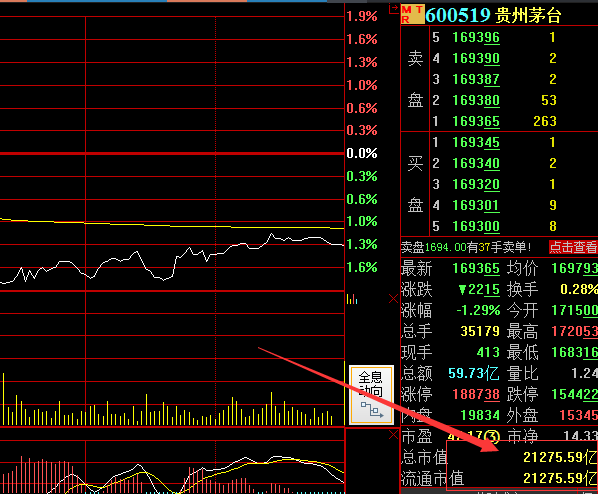Click the circled 3 icon next to 市盈
The width and height of the screenshot is (598, 494).
(x=492, y=436)
